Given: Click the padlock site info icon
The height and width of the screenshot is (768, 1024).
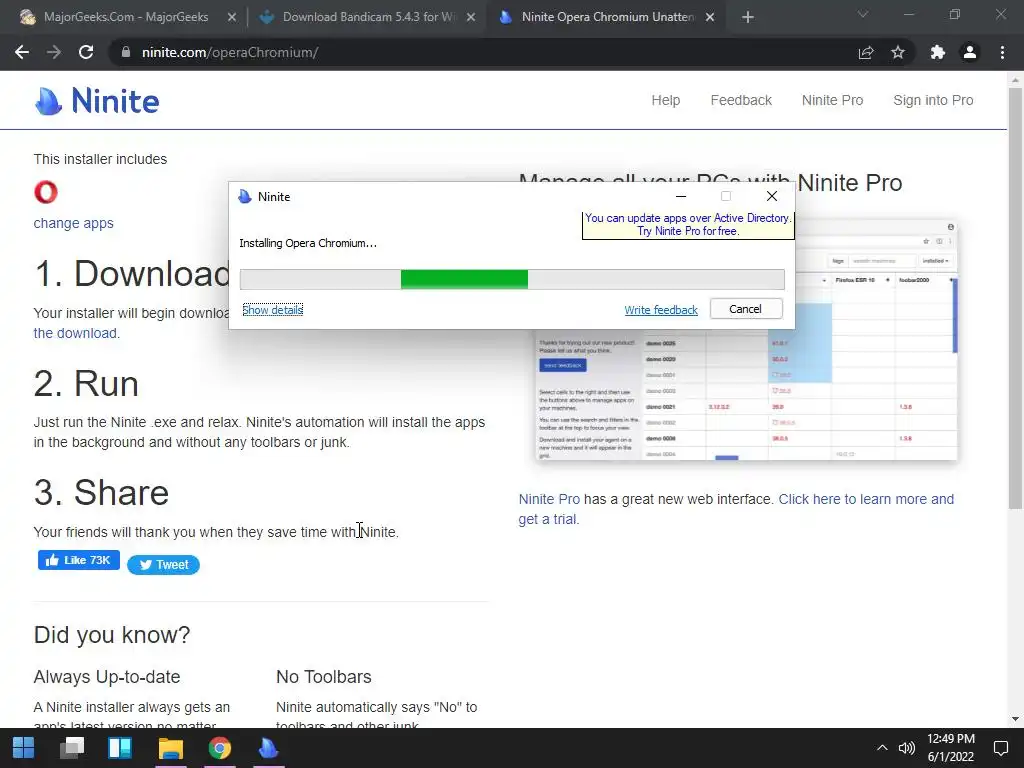Looking at the screenshot, I should (x=126, y=52).
